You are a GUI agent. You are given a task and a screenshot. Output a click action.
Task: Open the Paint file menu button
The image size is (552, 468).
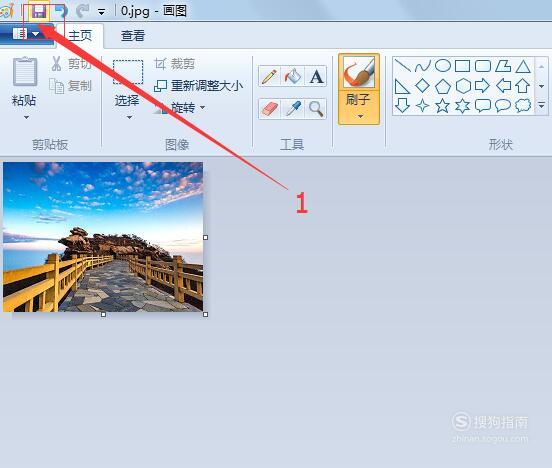point(26,34)
